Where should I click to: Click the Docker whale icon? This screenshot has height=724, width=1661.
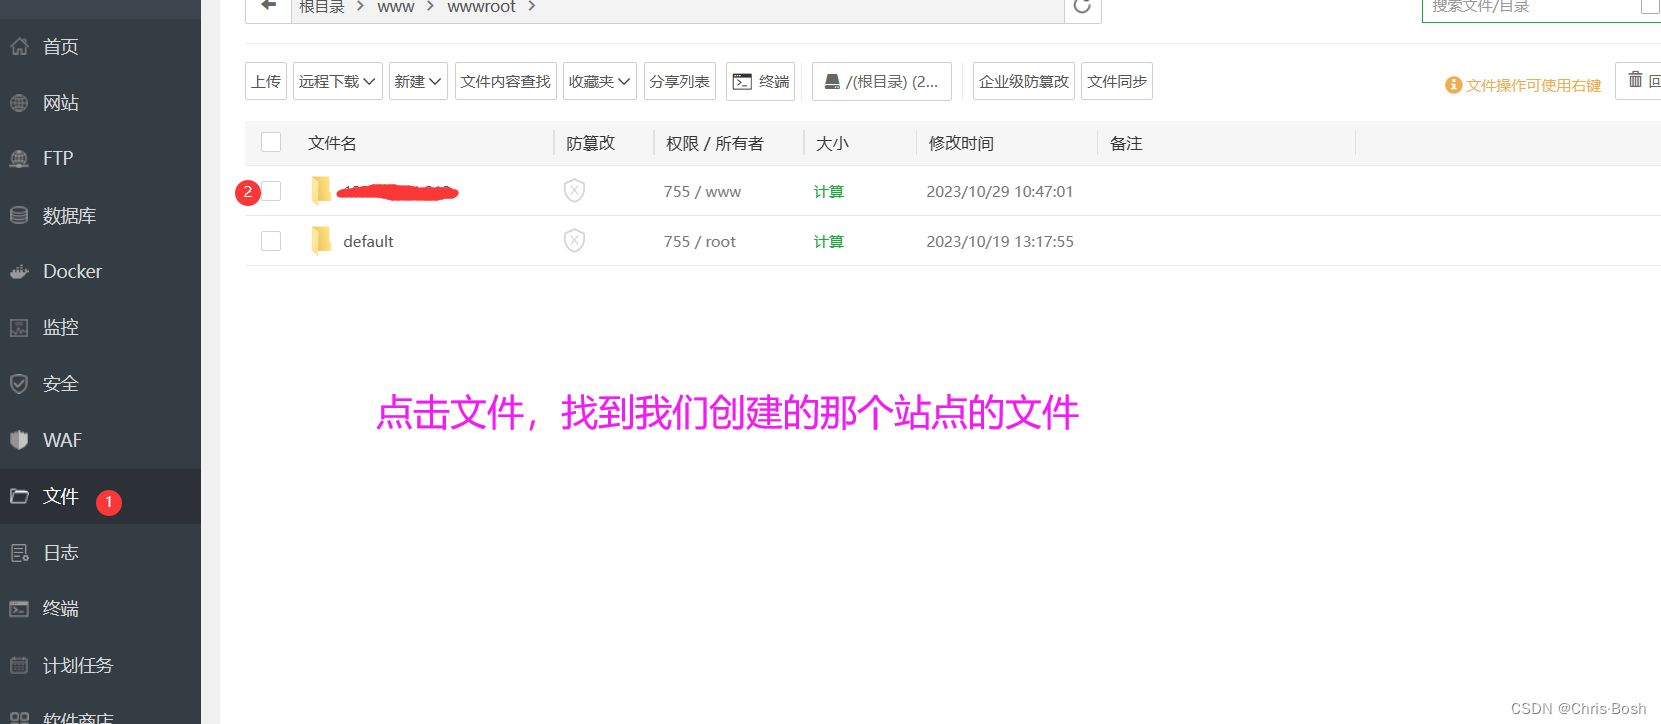pos(19,272)
